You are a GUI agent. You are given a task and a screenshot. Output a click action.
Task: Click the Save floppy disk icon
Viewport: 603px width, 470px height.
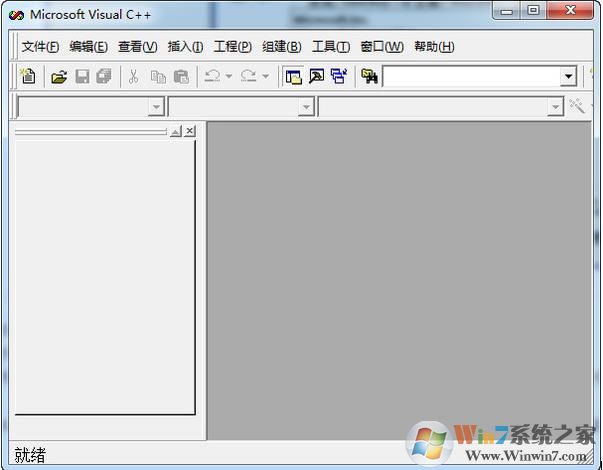[82, 77]
